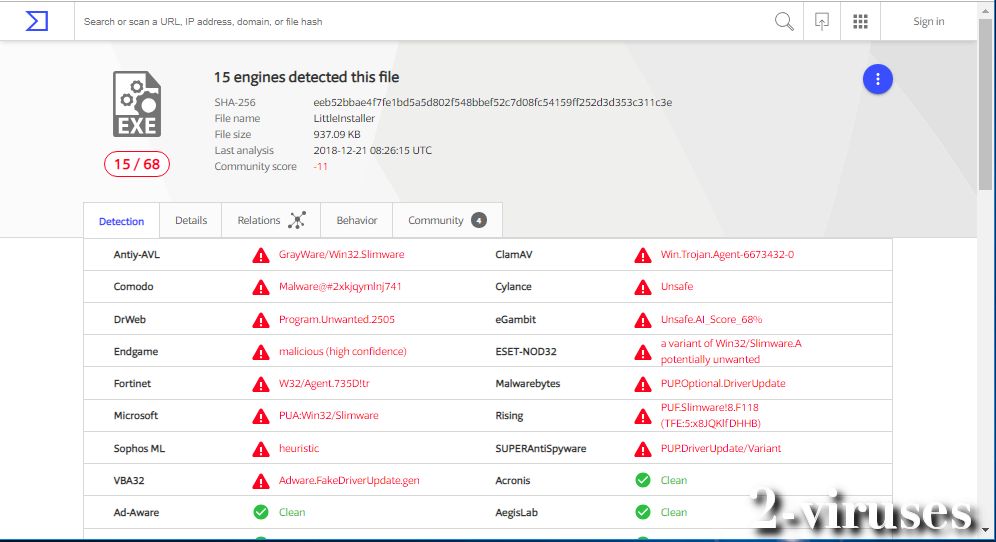The width and height of the screenshot is (996, 542).
Task: Click the PUF.Slimware!8.F118 Rising result
Action: (710, 415)
